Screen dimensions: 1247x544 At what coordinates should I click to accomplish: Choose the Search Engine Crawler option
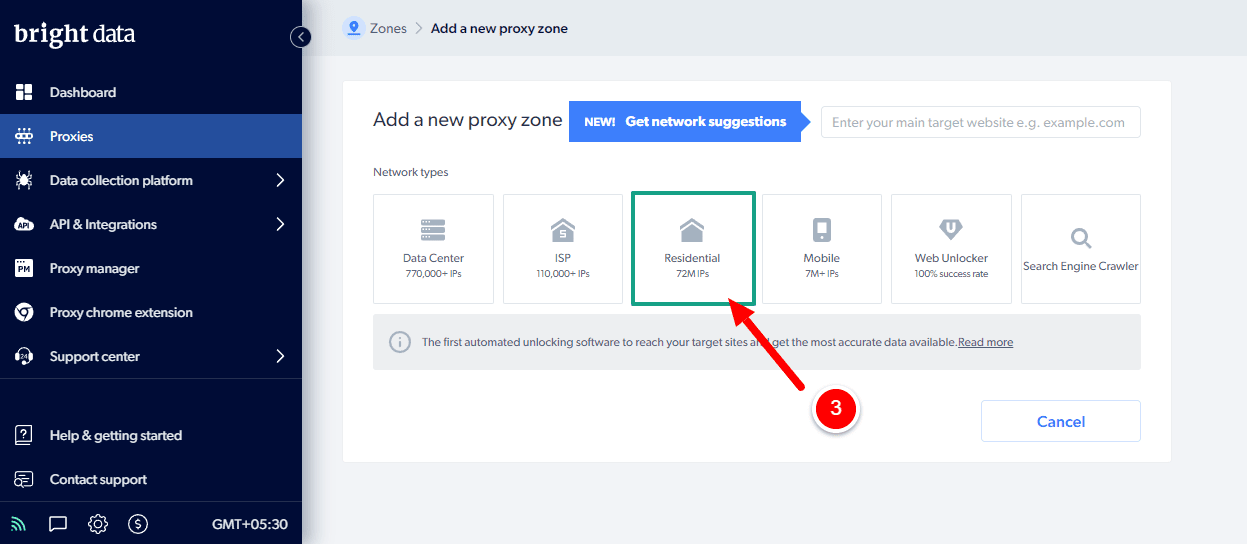click(x=1080, y=249)
